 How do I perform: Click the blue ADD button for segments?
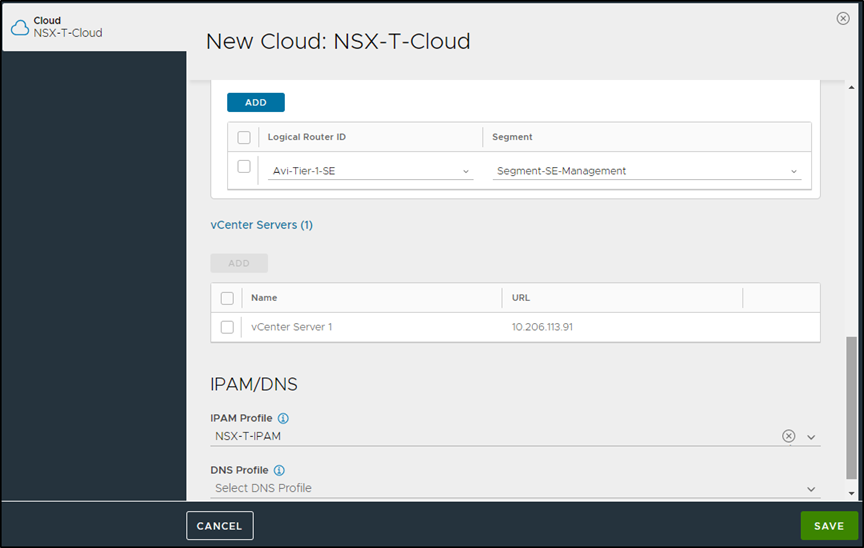[x=256, y=102]
